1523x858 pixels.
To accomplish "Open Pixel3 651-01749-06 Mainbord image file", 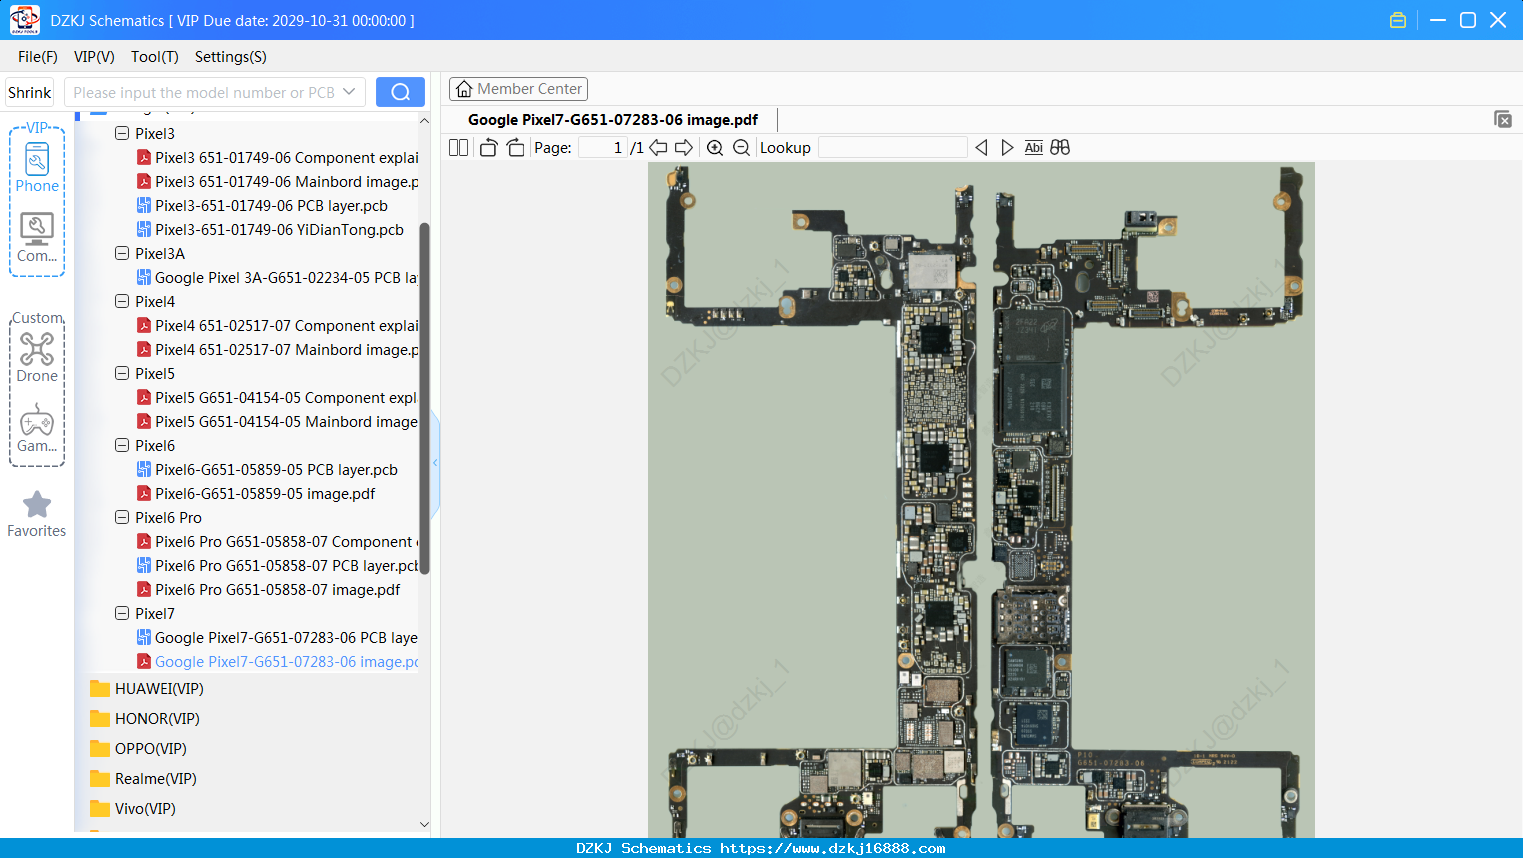I will click(277, 181).
